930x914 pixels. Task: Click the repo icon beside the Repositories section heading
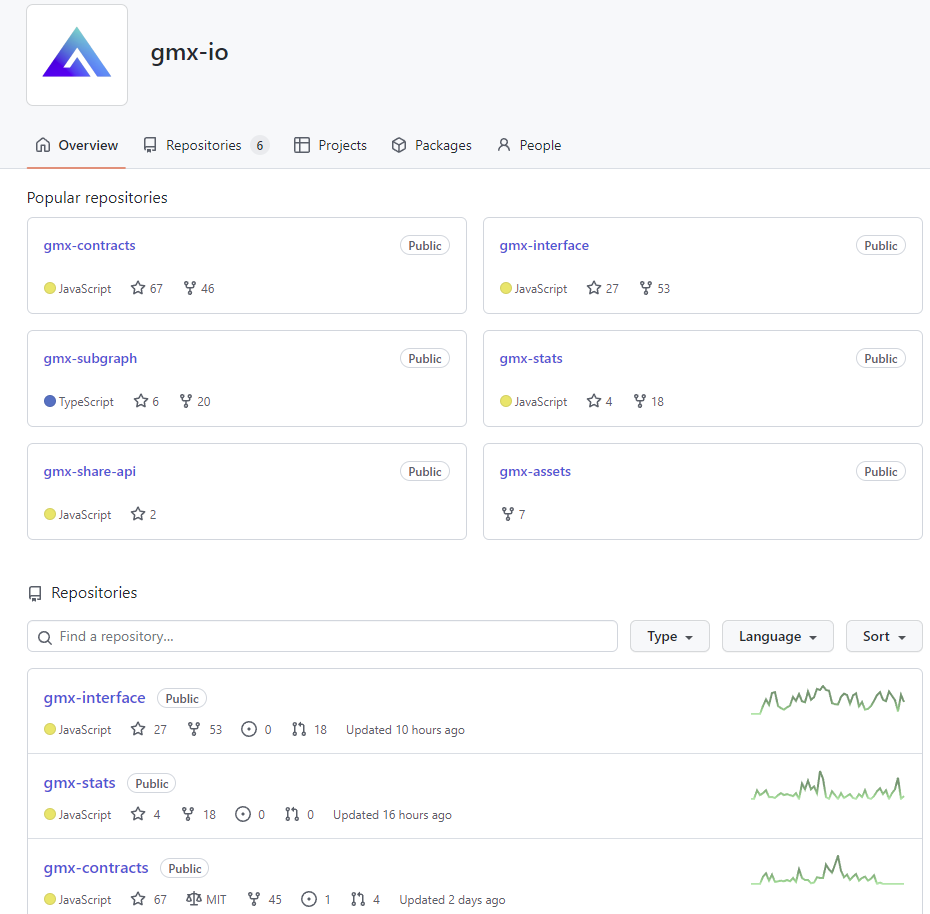click(35, 594)
